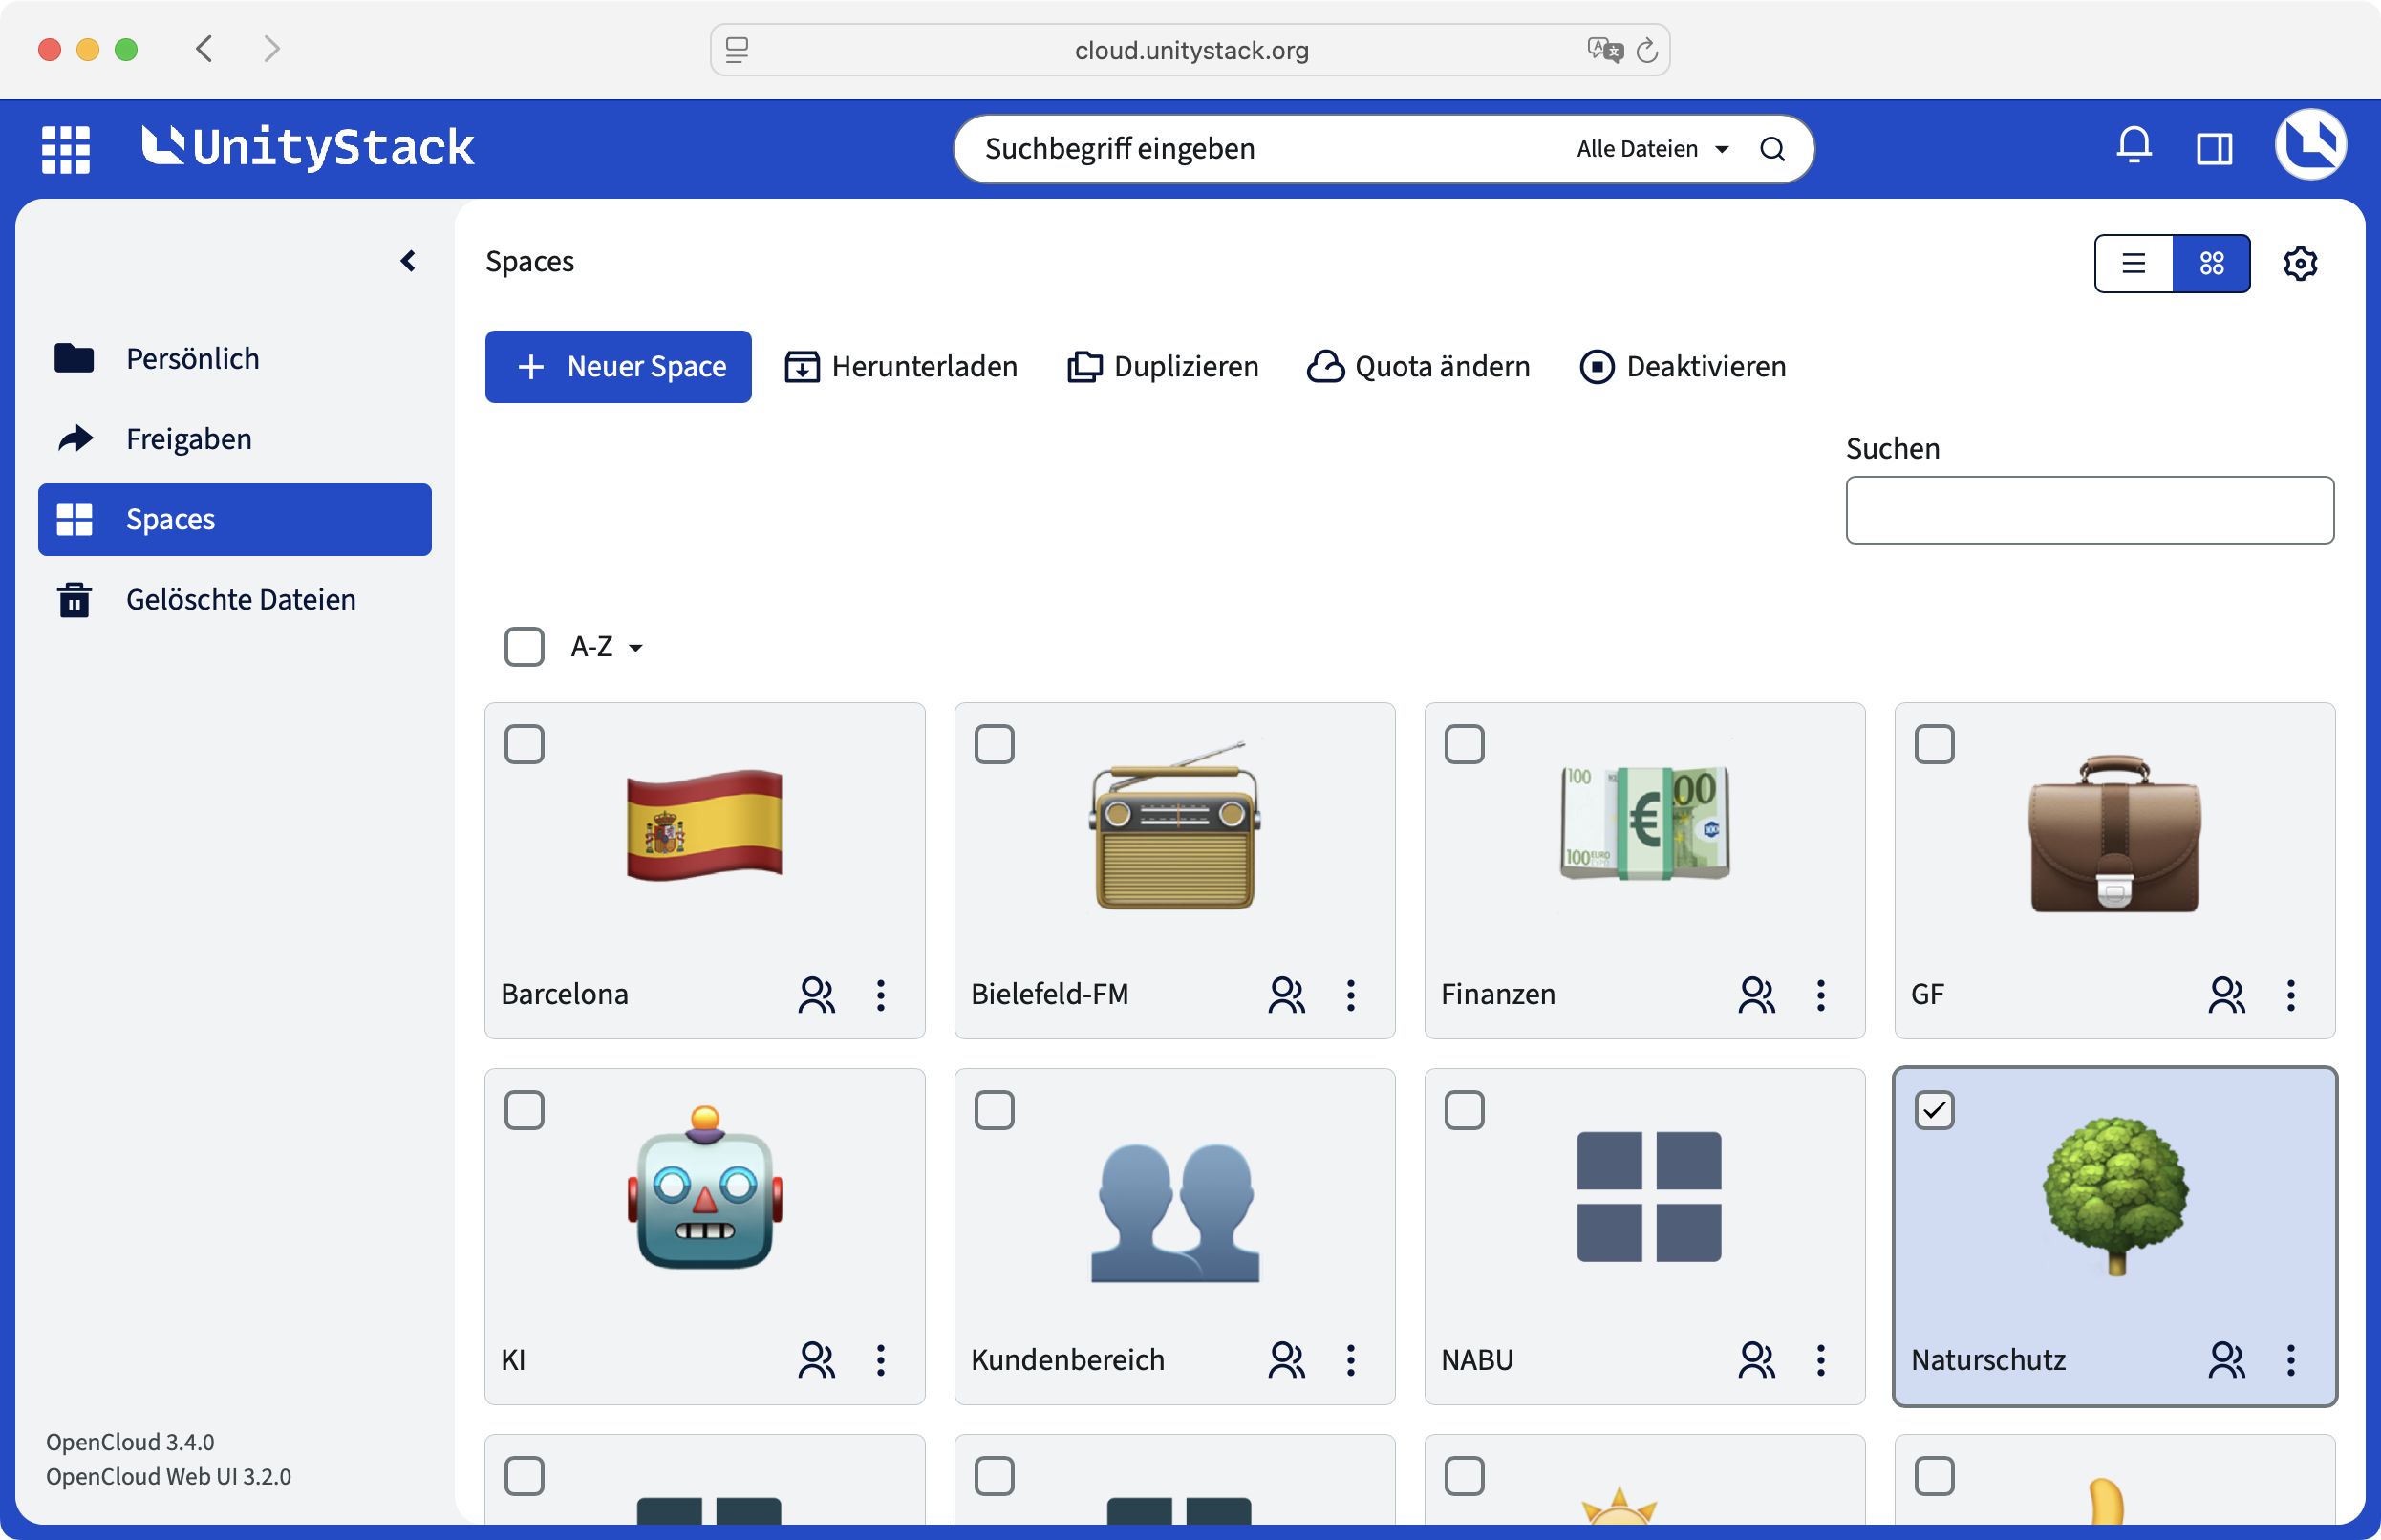This screenshot has width=2381, height=1540.
Task: Click the members icon on Barcelona
Action: click(816, 994)
